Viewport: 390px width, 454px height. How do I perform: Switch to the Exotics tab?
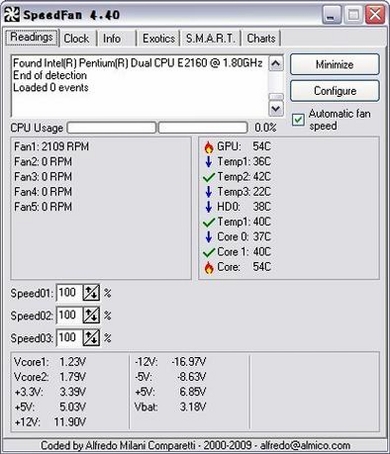point(159,39)
